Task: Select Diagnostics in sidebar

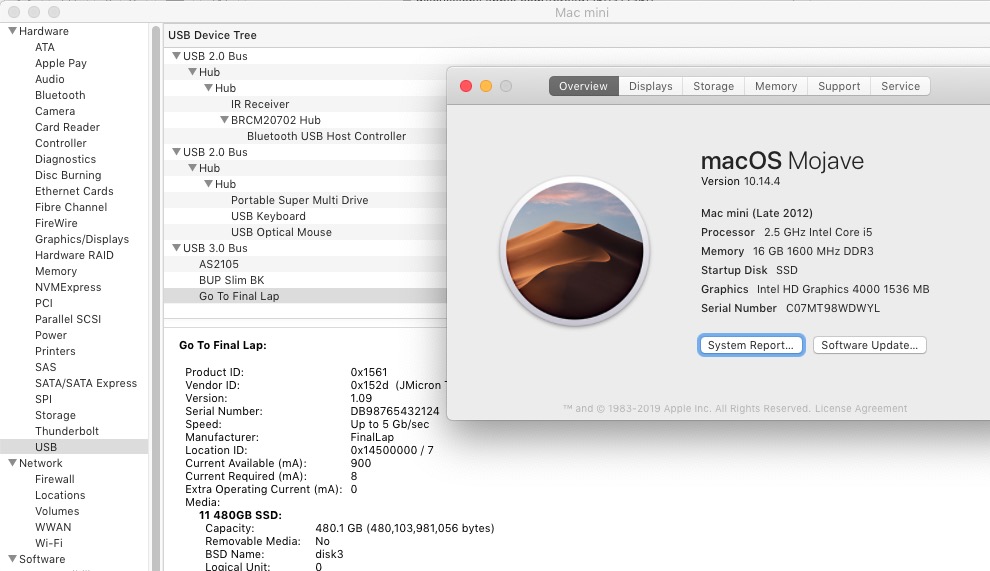Action: [x=66, y=159]
